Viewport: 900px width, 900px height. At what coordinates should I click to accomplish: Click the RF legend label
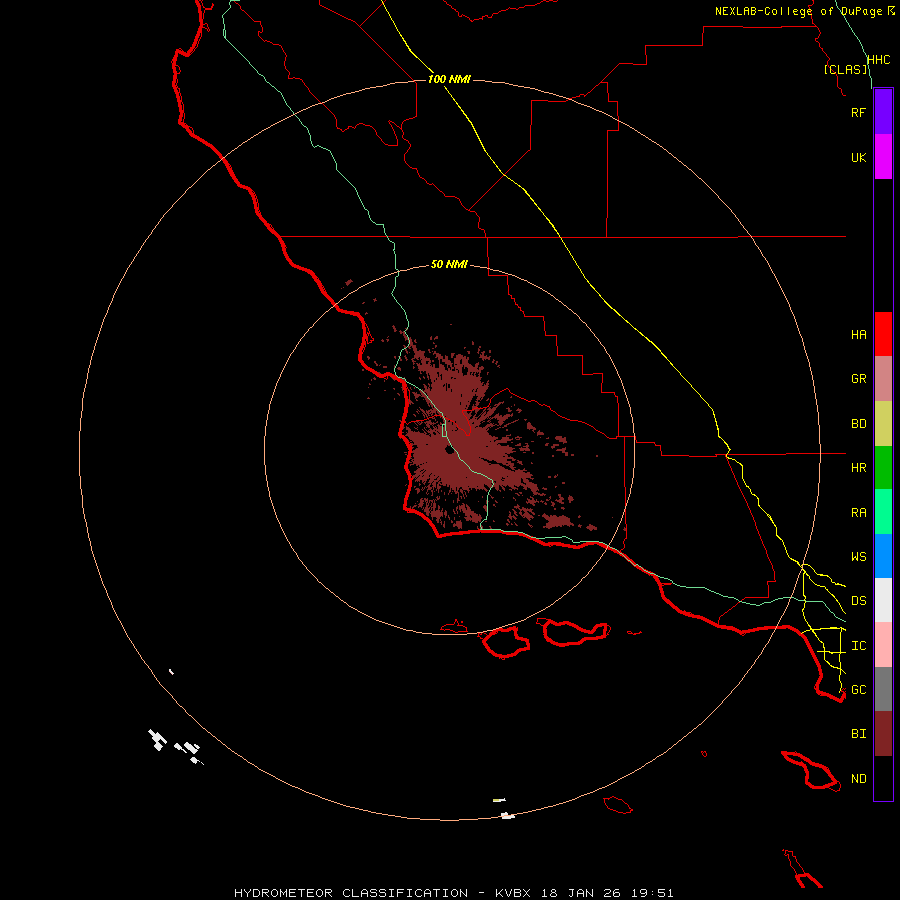[858, 112]
